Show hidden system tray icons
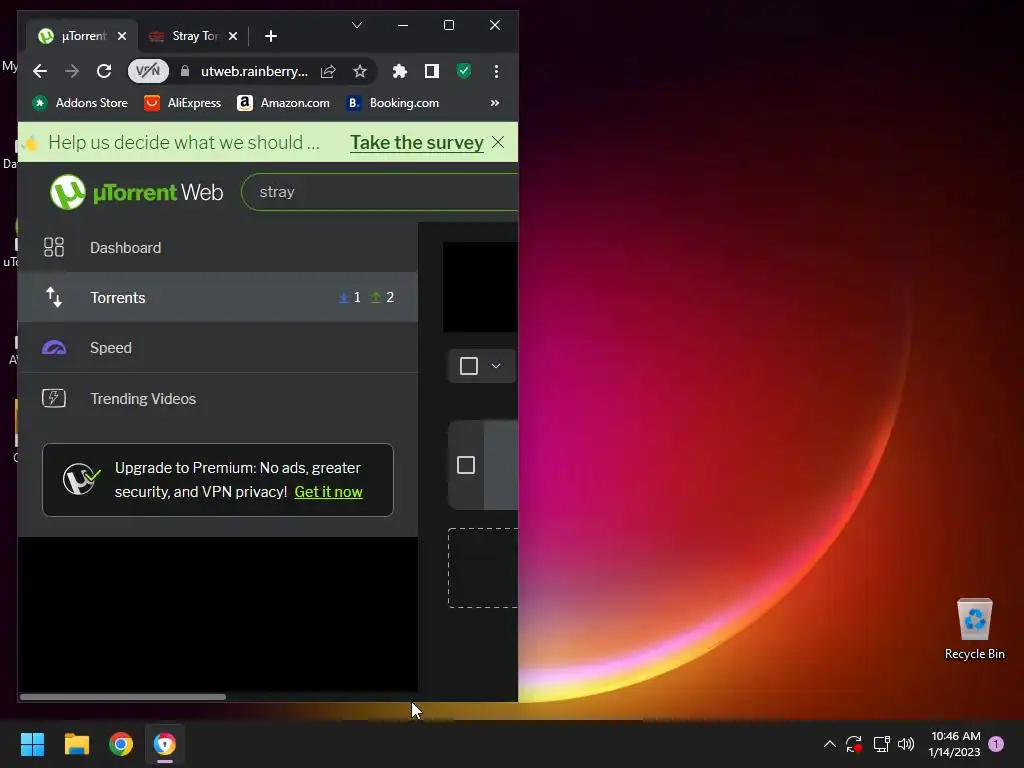 [x=829, y=744]
